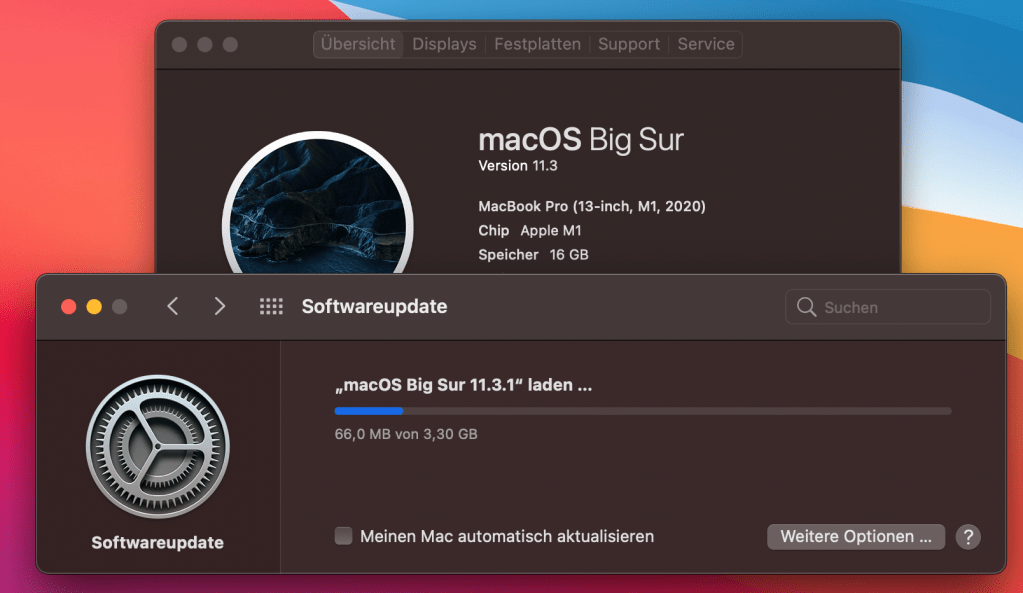Click the large Softwareupdate gear icon
The image size is (1023, 593).
157,446
